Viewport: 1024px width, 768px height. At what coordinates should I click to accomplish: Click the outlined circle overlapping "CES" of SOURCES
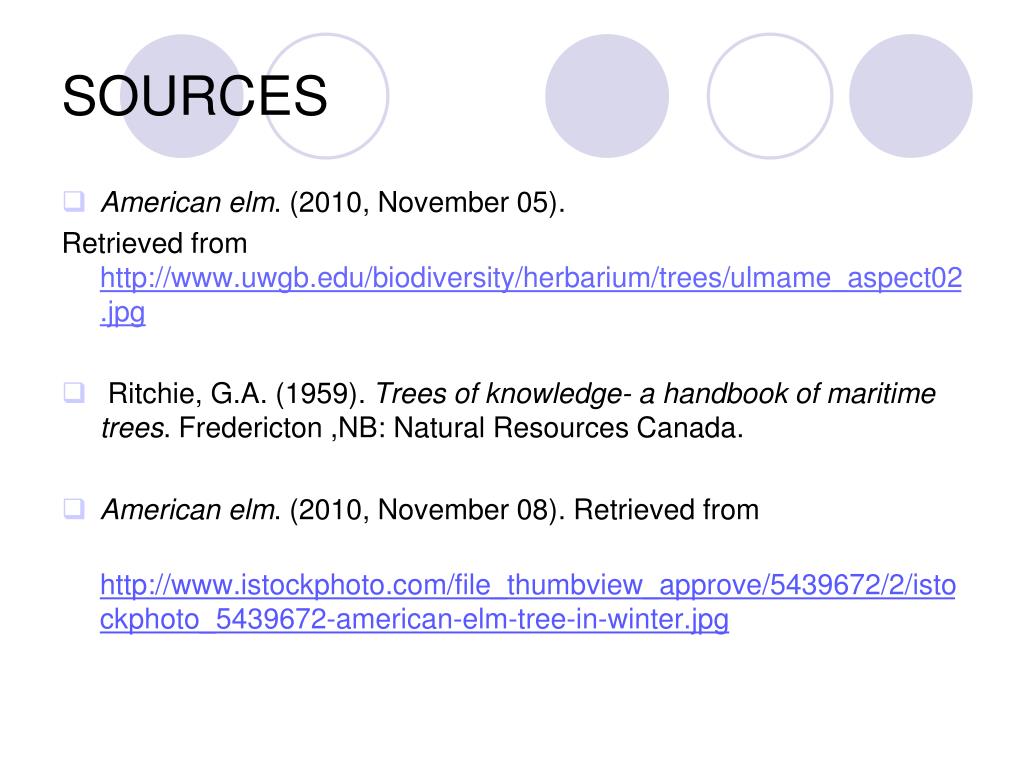[327, 96]
